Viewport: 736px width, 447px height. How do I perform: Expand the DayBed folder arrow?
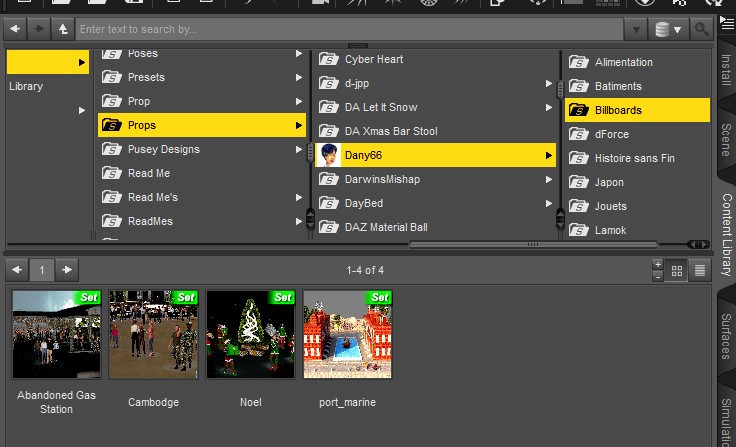[x=548, y=203]
